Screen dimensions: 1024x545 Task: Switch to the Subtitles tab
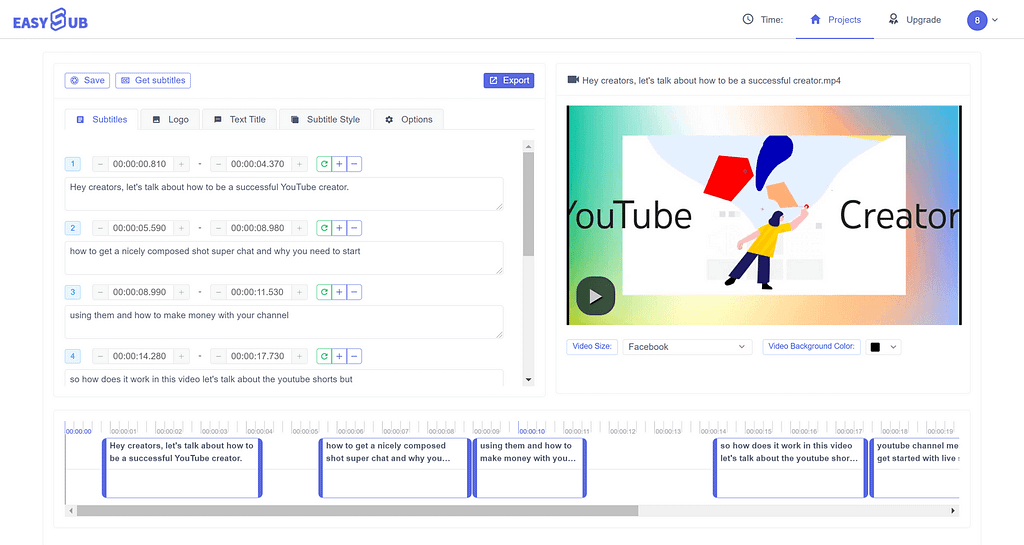tap(102, 119)
